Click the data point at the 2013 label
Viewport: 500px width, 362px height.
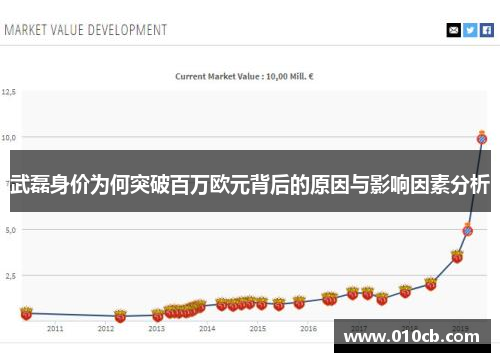coord(158,315)
